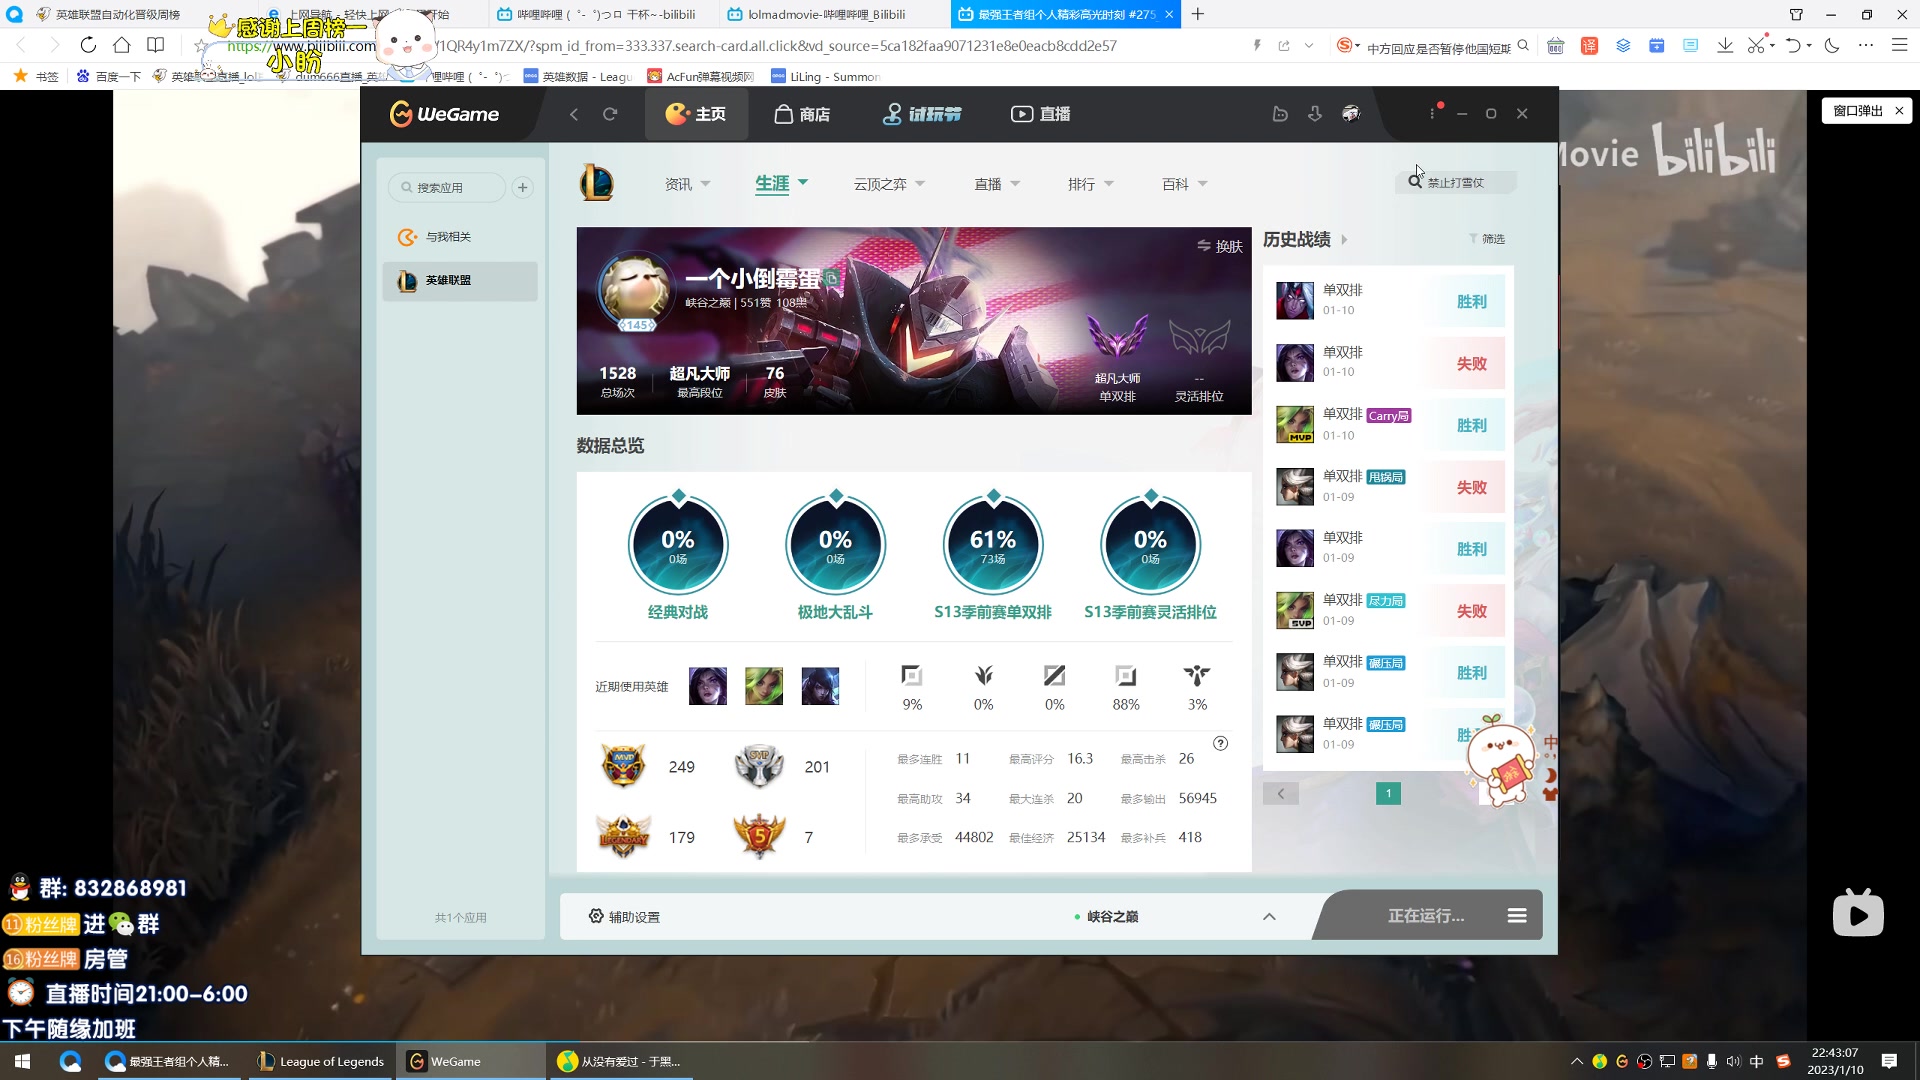
Task: Click the browser home icon
Action: pyautogui.click(x=121, y=45)
